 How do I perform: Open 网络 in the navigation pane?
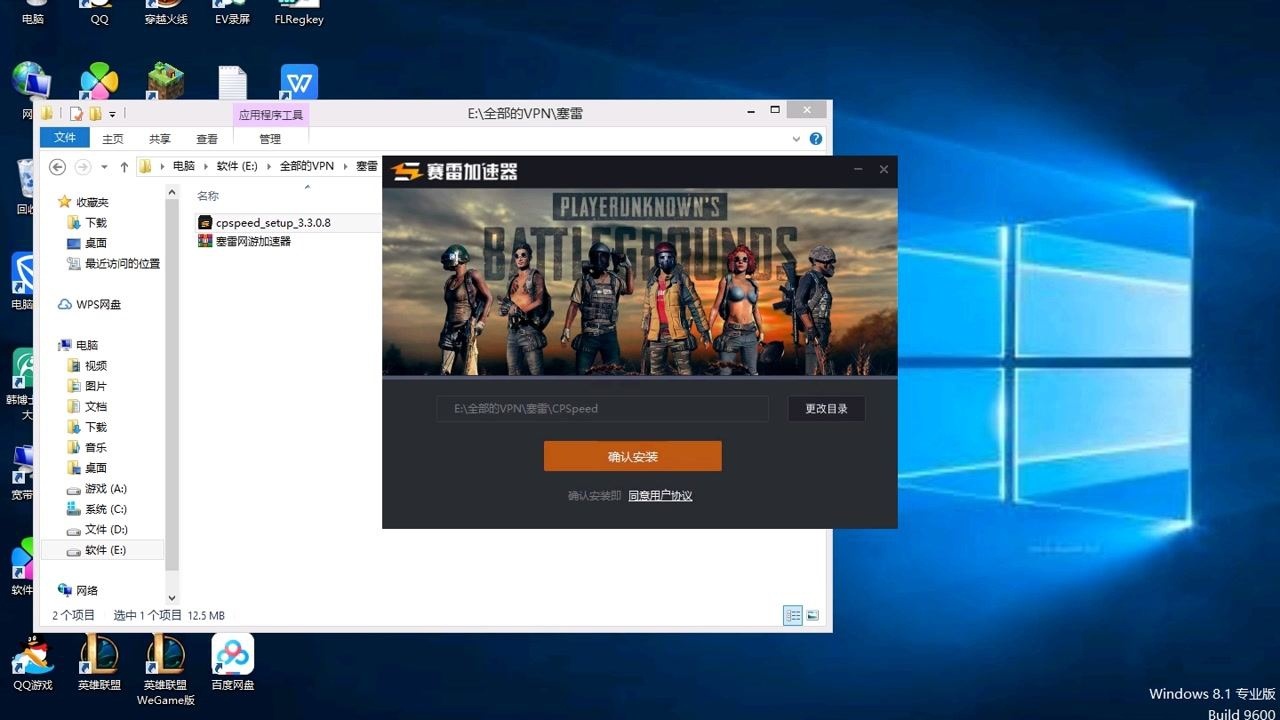pyautogui.click(x=78, y=591)
